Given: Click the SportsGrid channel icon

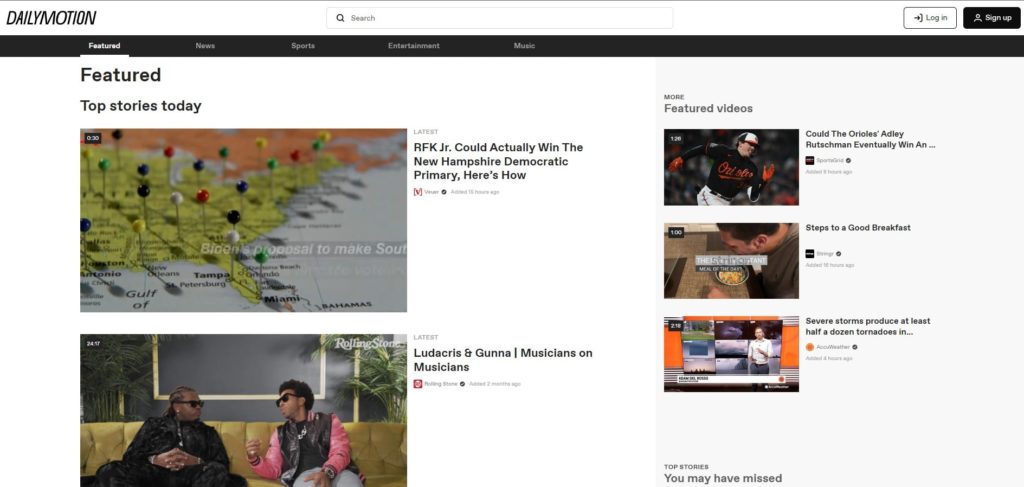Looking at the screenshot, I should tap(810, 160).
